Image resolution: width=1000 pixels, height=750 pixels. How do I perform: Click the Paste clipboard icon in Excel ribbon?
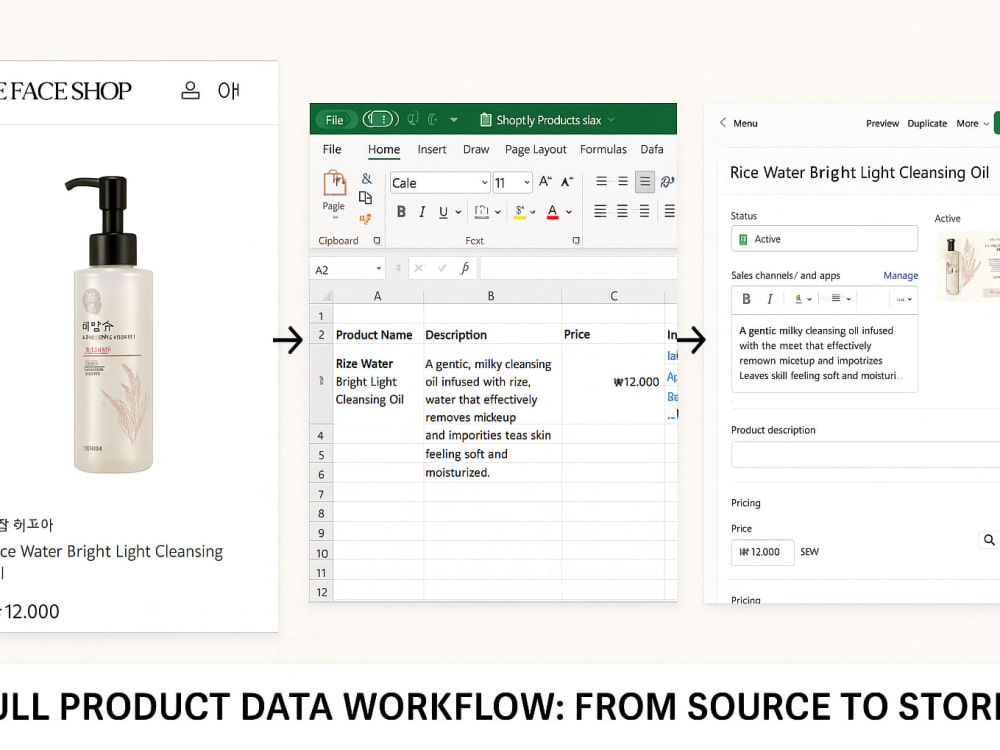point(334,184)
